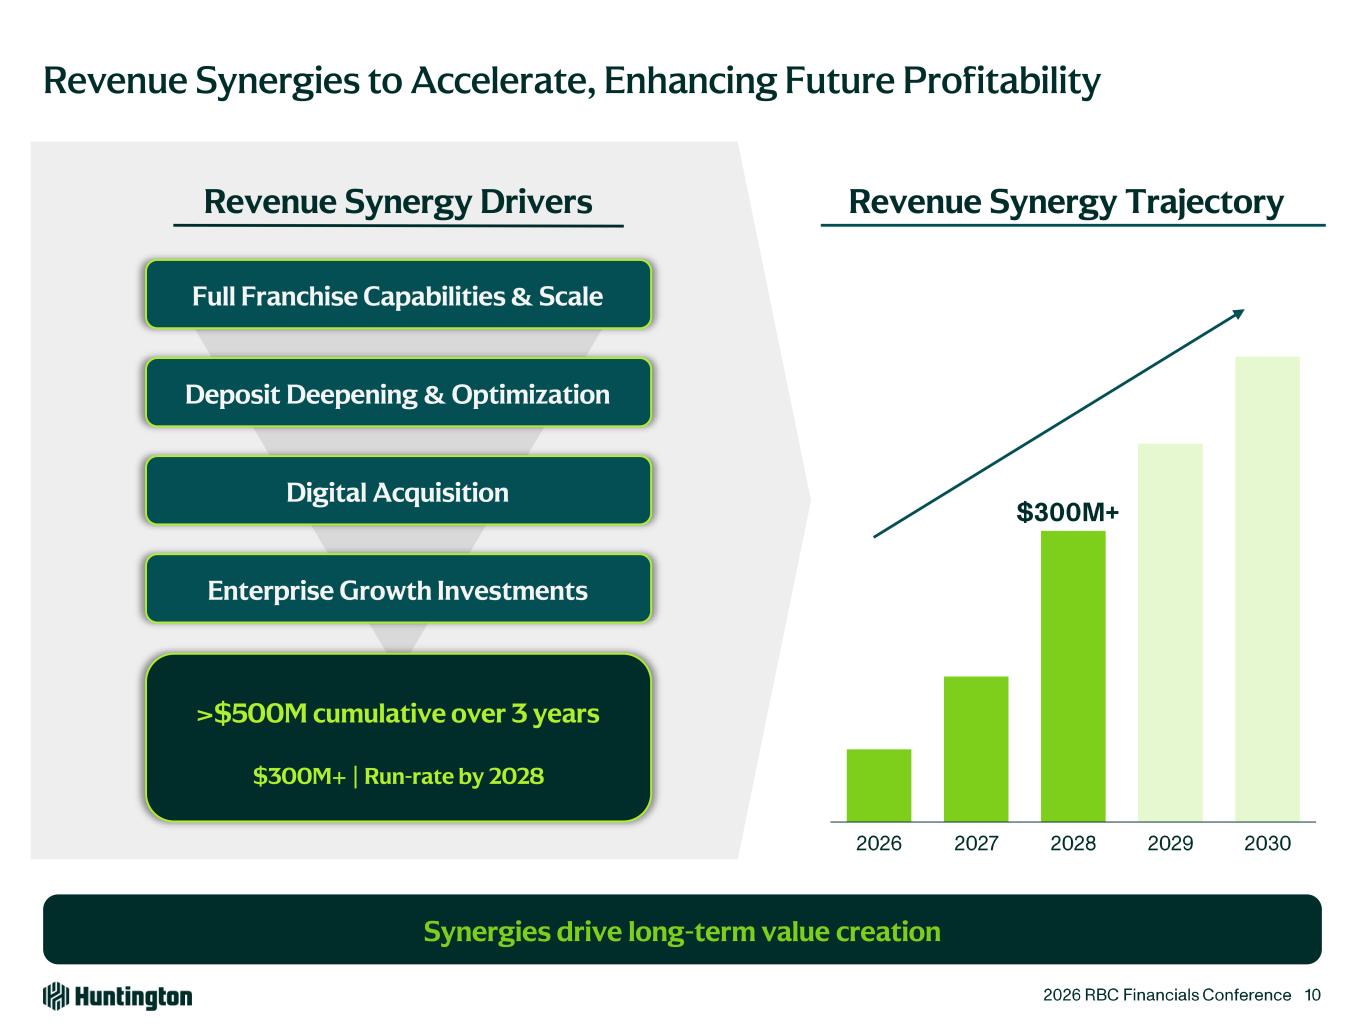
Task: Click the $300M+ Run-rate by 2028 text
Action: point(398,776)
